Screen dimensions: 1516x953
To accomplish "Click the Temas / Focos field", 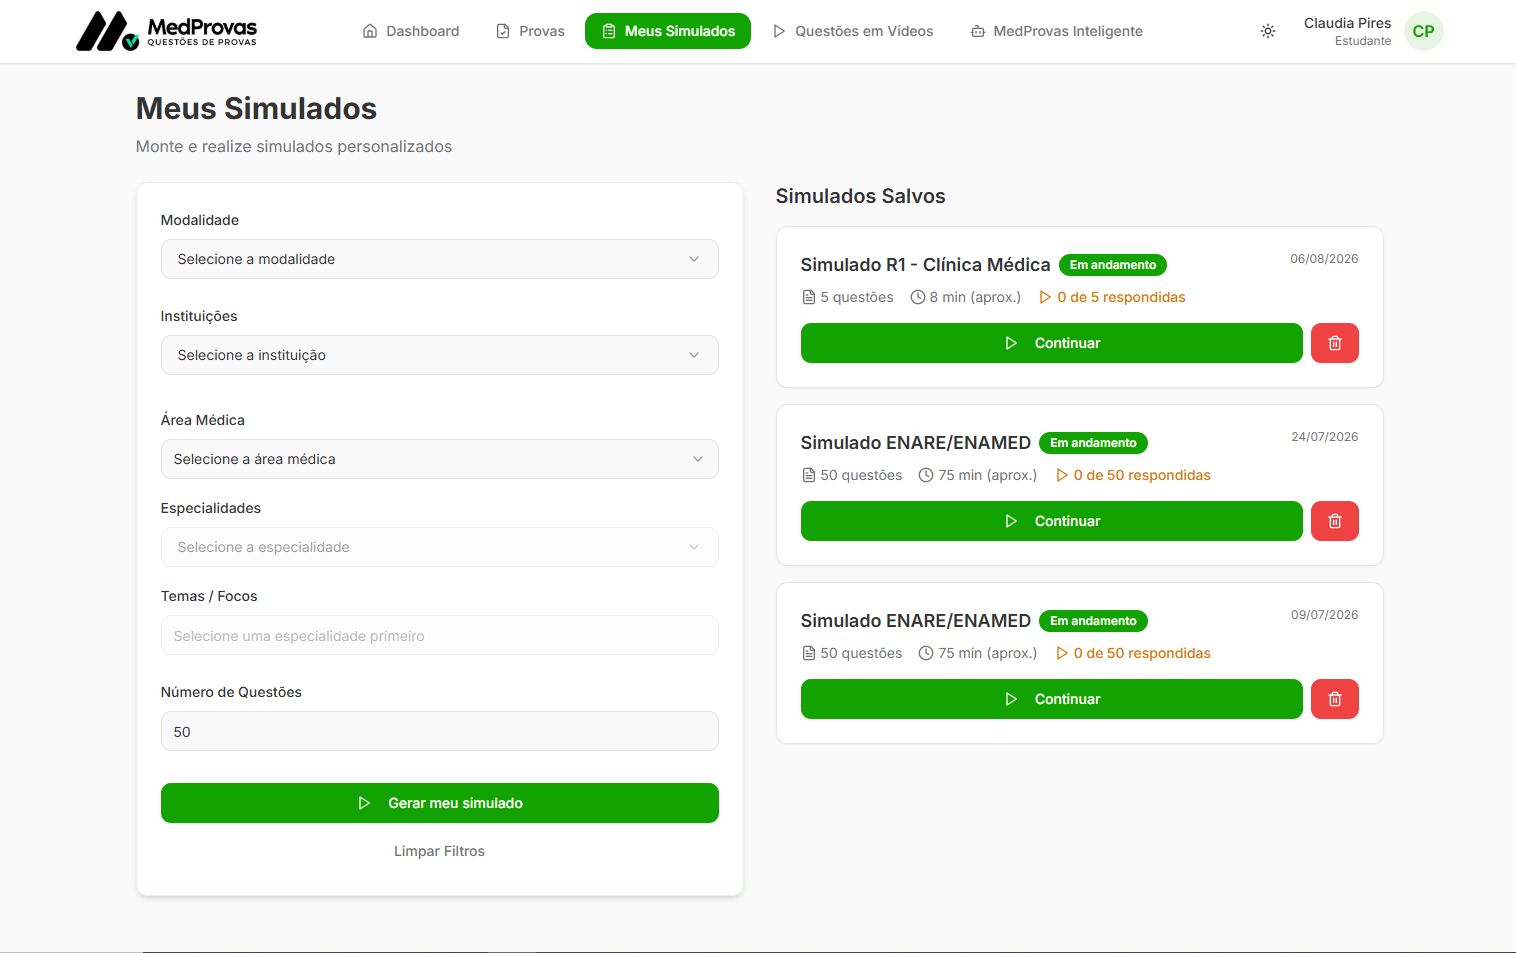I will (x=440, y=635).
